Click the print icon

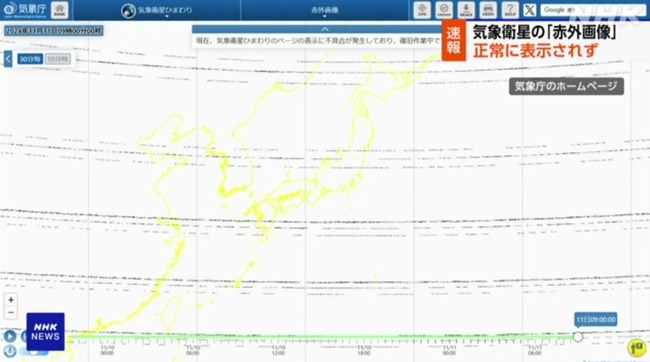pos(488,10)
